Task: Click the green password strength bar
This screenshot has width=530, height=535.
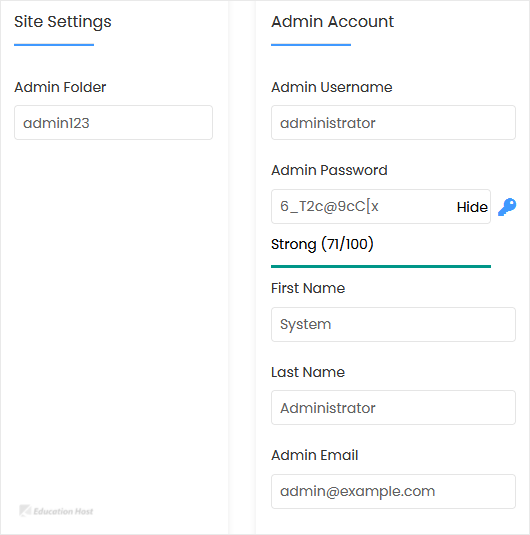Action: [x=381, y=266]
